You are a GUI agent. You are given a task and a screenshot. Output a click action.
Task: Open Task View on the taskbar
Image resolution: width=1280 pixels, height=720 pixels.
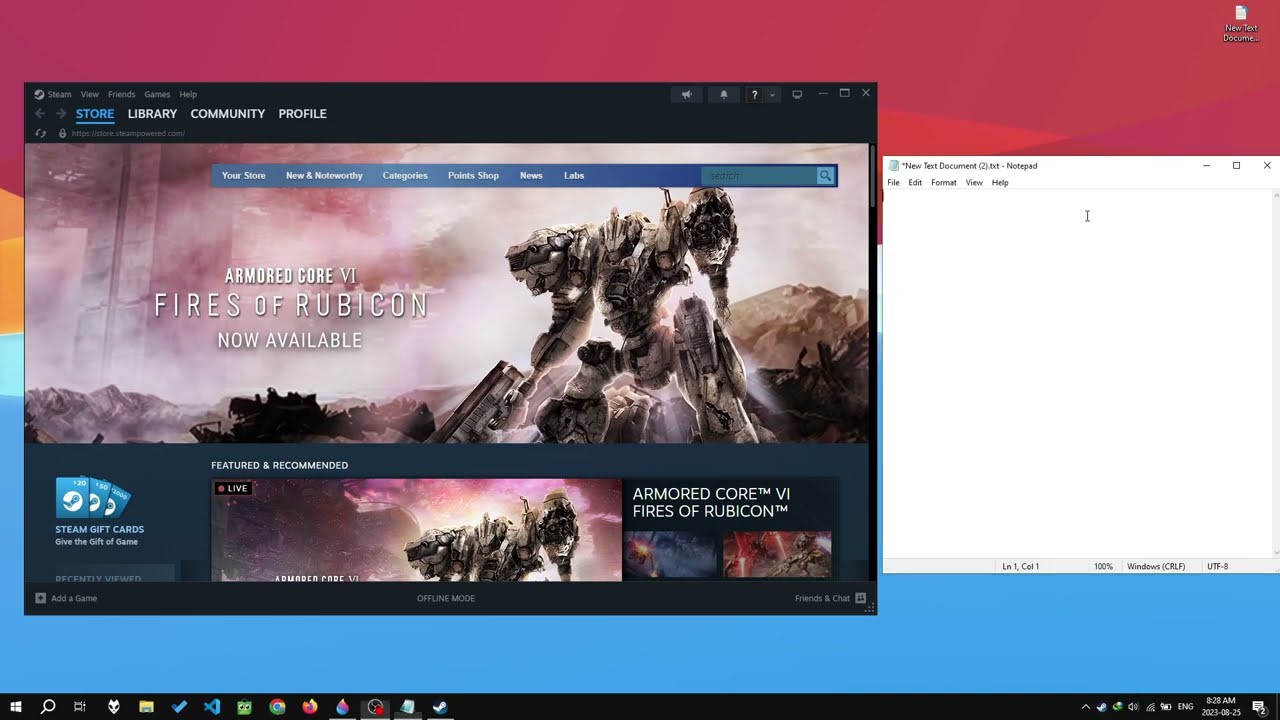point(80,707)
